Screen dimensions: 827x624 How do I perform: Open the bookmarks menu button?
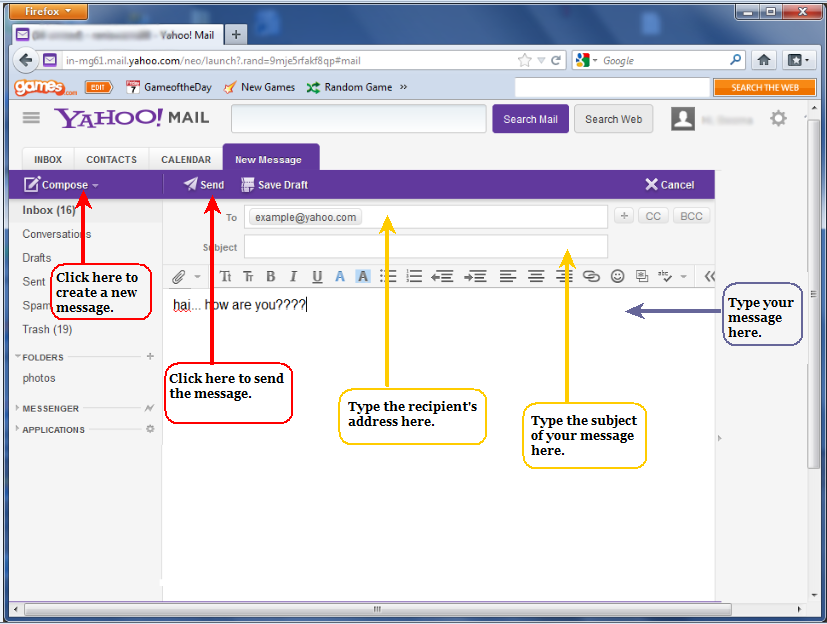(798, 60)
